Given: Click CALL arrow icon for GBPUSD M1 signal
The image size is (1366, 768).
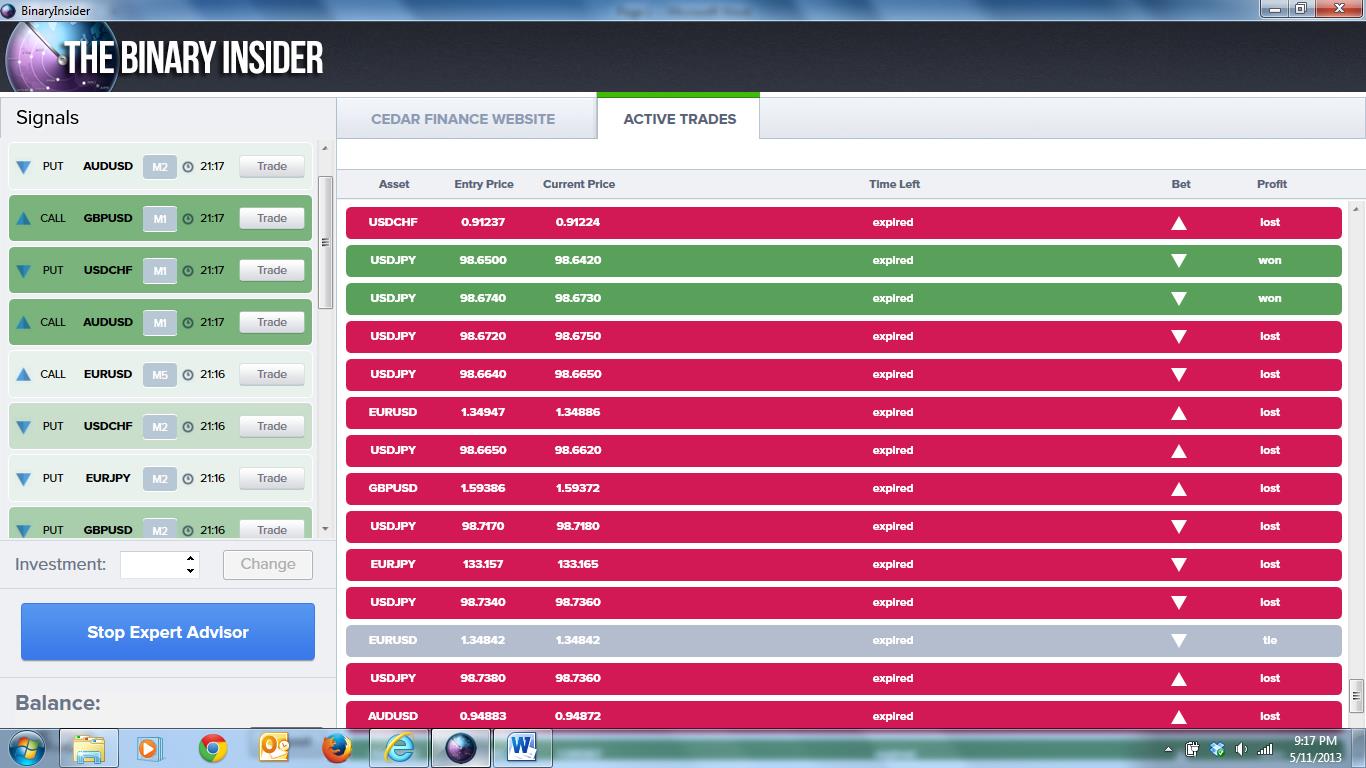Looking at the screenshot, I should [x=24, y=218].
